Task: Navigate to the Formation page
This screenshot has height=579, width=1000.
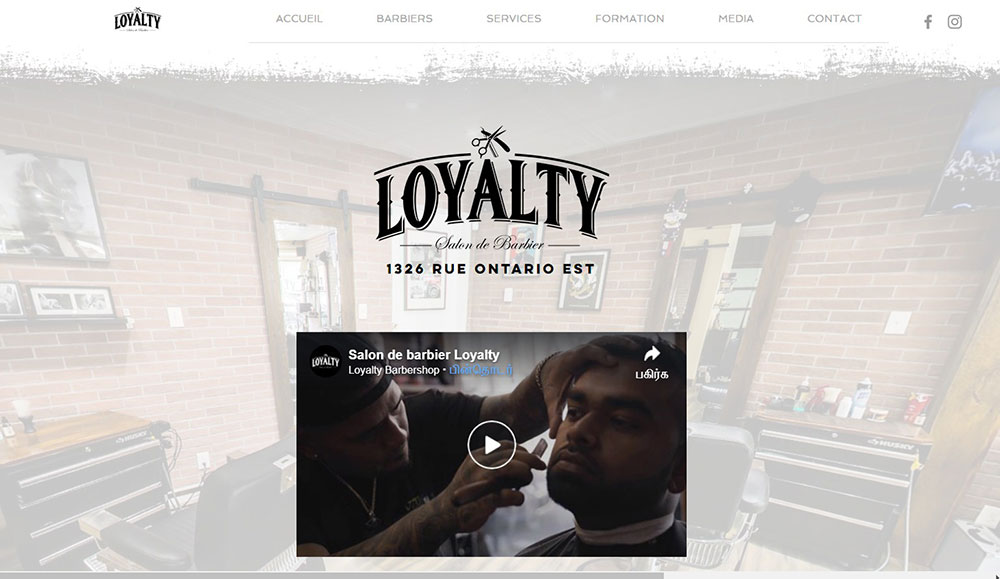Action: point(629,18)
